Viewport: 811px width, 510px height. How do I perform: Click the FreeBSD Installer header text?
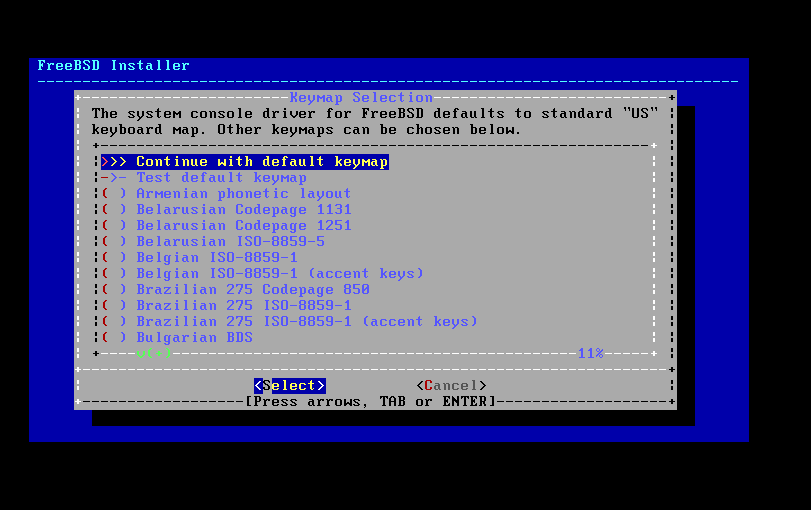(x=114, y=66)
